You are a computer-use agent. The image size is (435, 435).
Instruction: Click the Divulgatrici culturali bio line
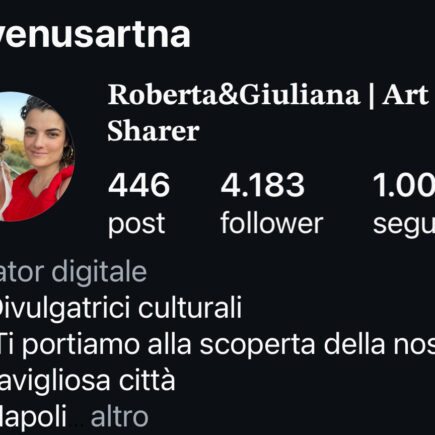pyautogui.click(x=121, y=308)
